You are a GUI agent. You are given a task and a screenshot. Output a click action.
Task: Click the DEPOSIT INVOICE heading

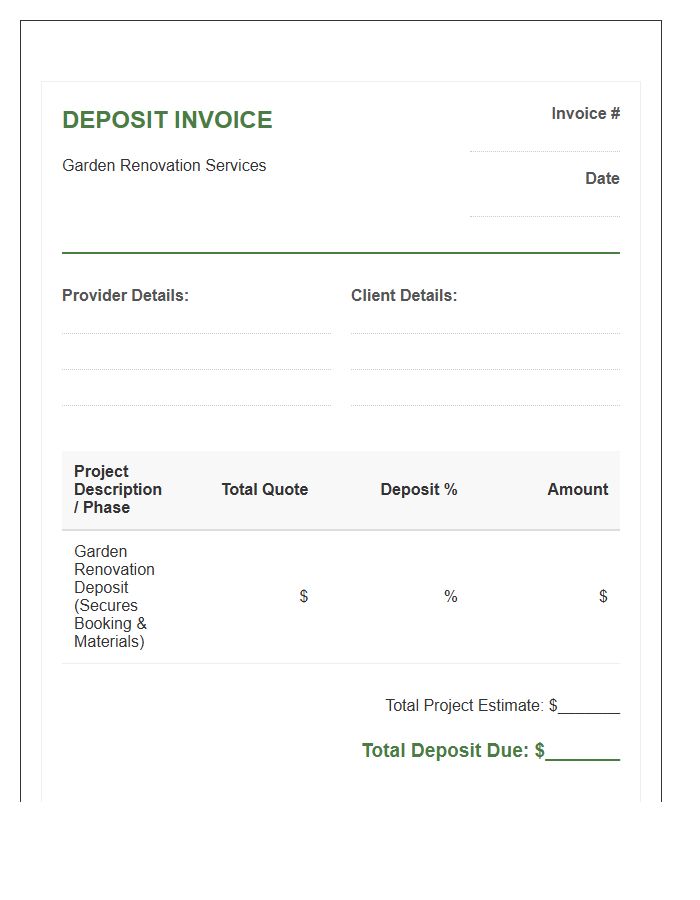point(167,120)
